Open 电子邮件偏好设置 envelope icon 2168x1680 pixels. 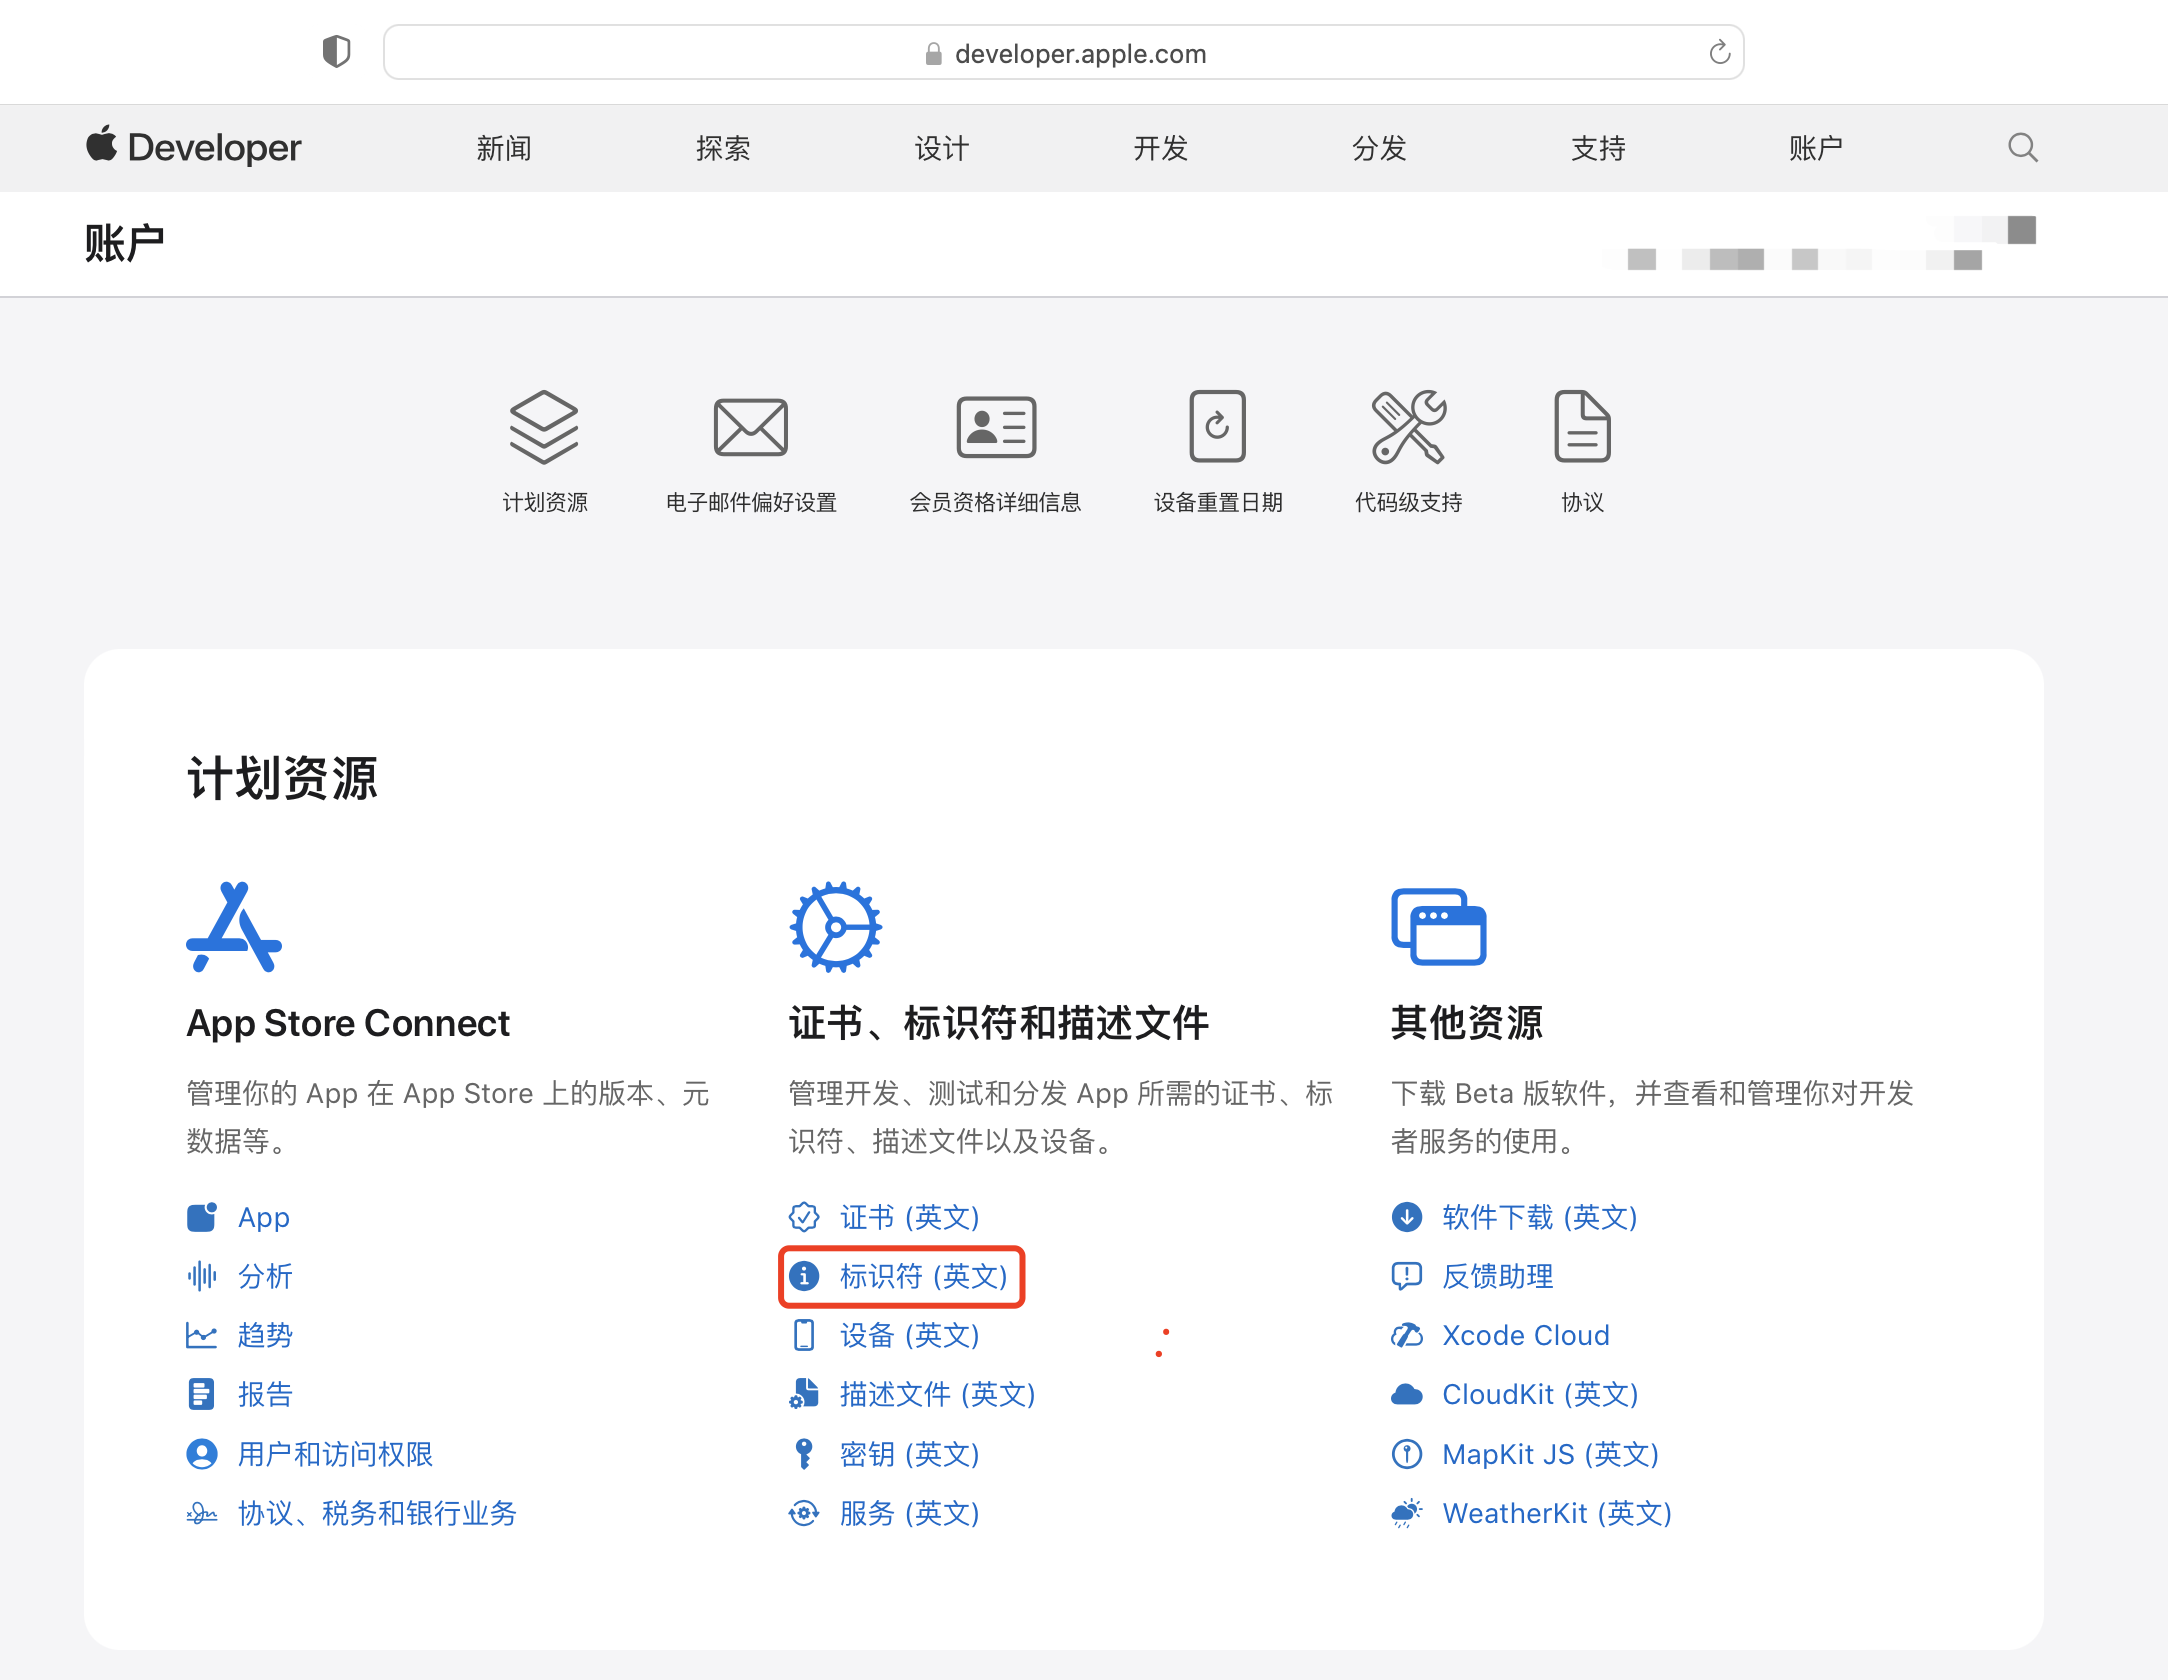point(751,427)
